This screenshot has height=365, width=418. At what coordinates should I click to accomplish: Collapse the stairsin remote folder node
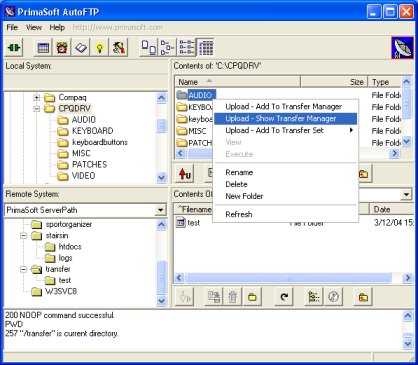coord(23,236)
